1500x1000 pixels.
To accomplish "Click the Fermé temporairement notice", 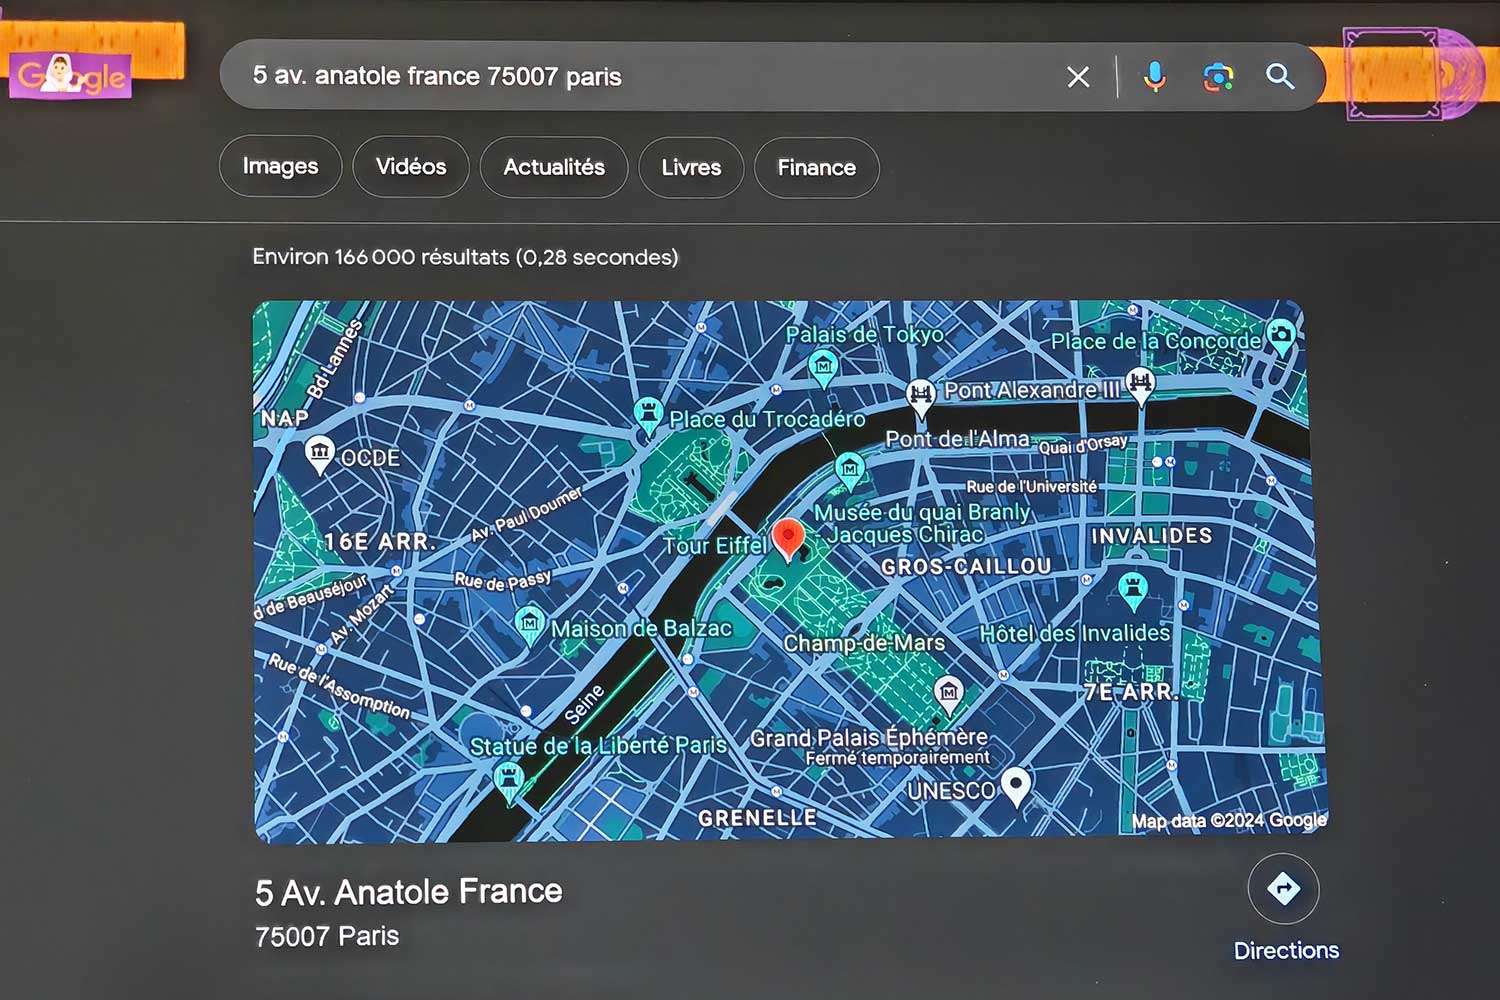I will 898,758.
